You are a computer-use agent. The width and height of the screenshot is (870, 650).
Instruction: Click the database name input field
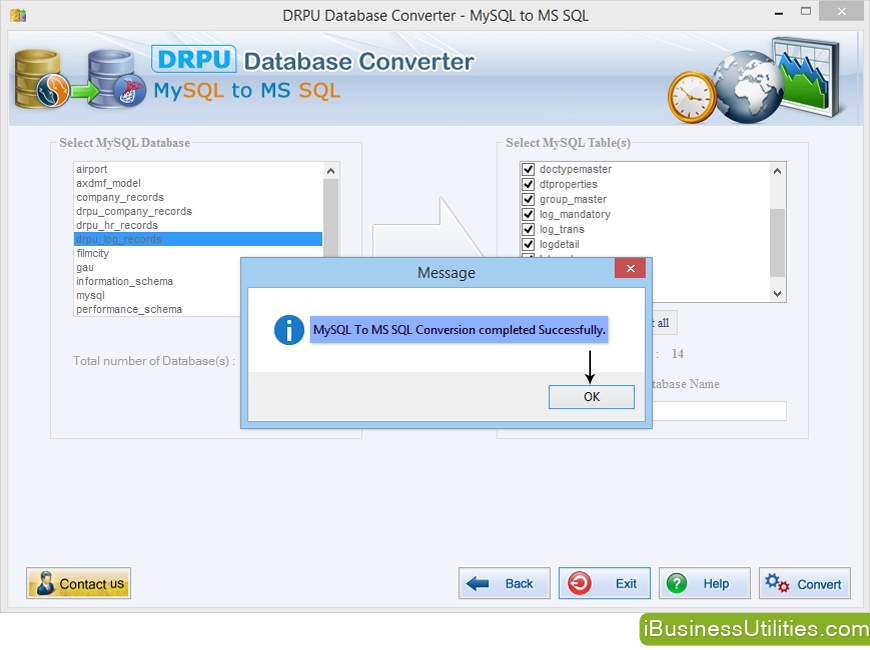720,411
